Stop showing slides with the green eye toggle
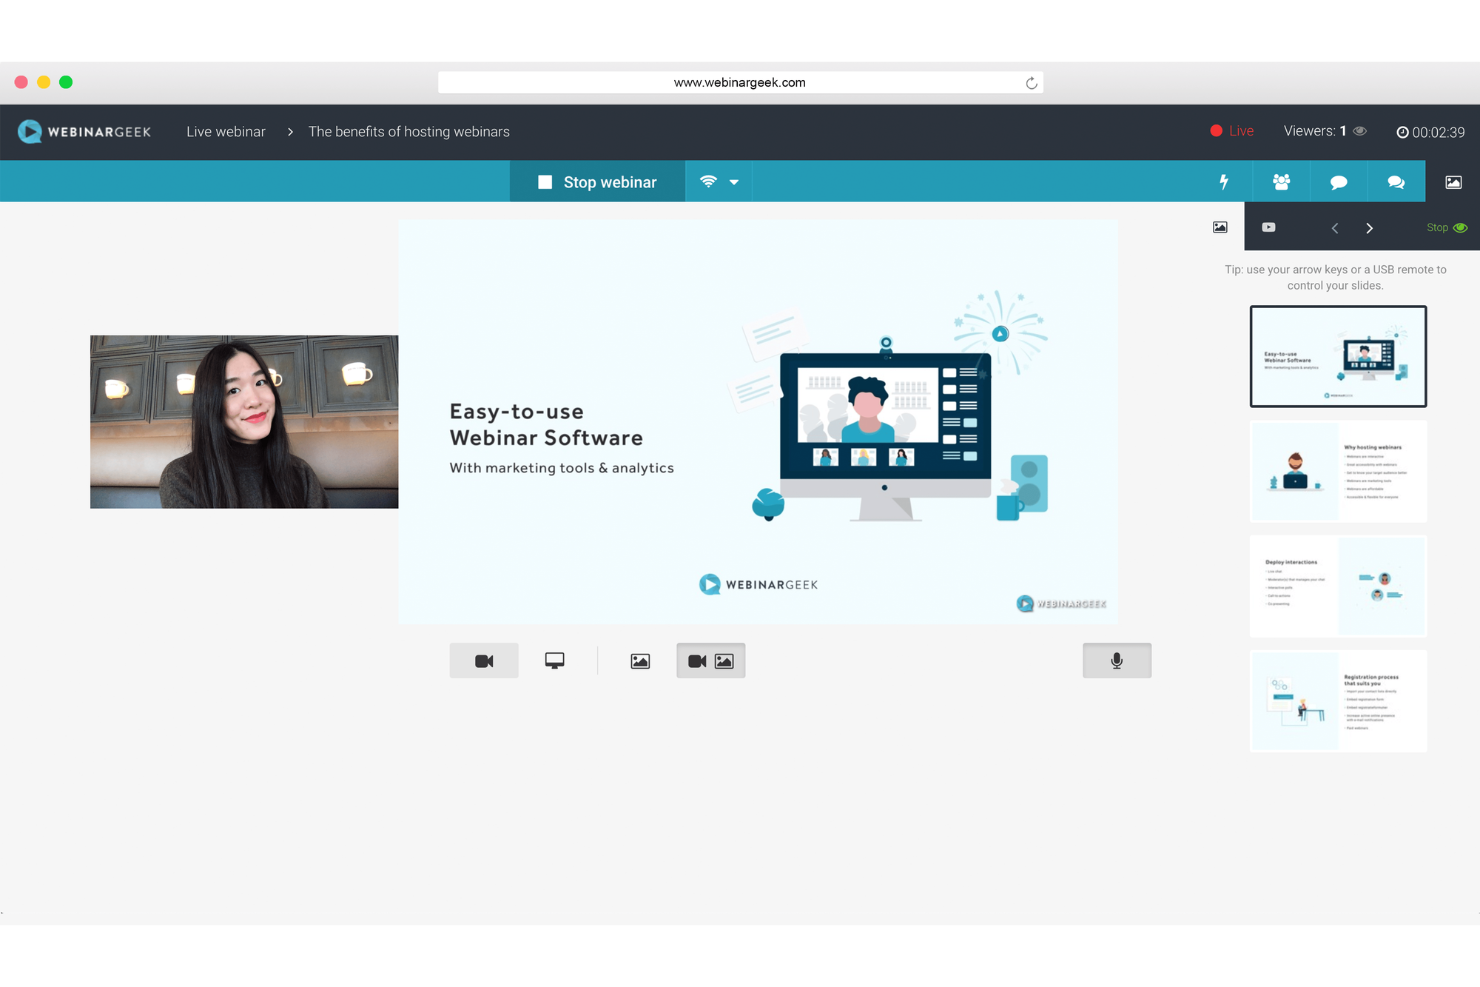This screenshot has height=987, width=1480. click(1447, 227)
